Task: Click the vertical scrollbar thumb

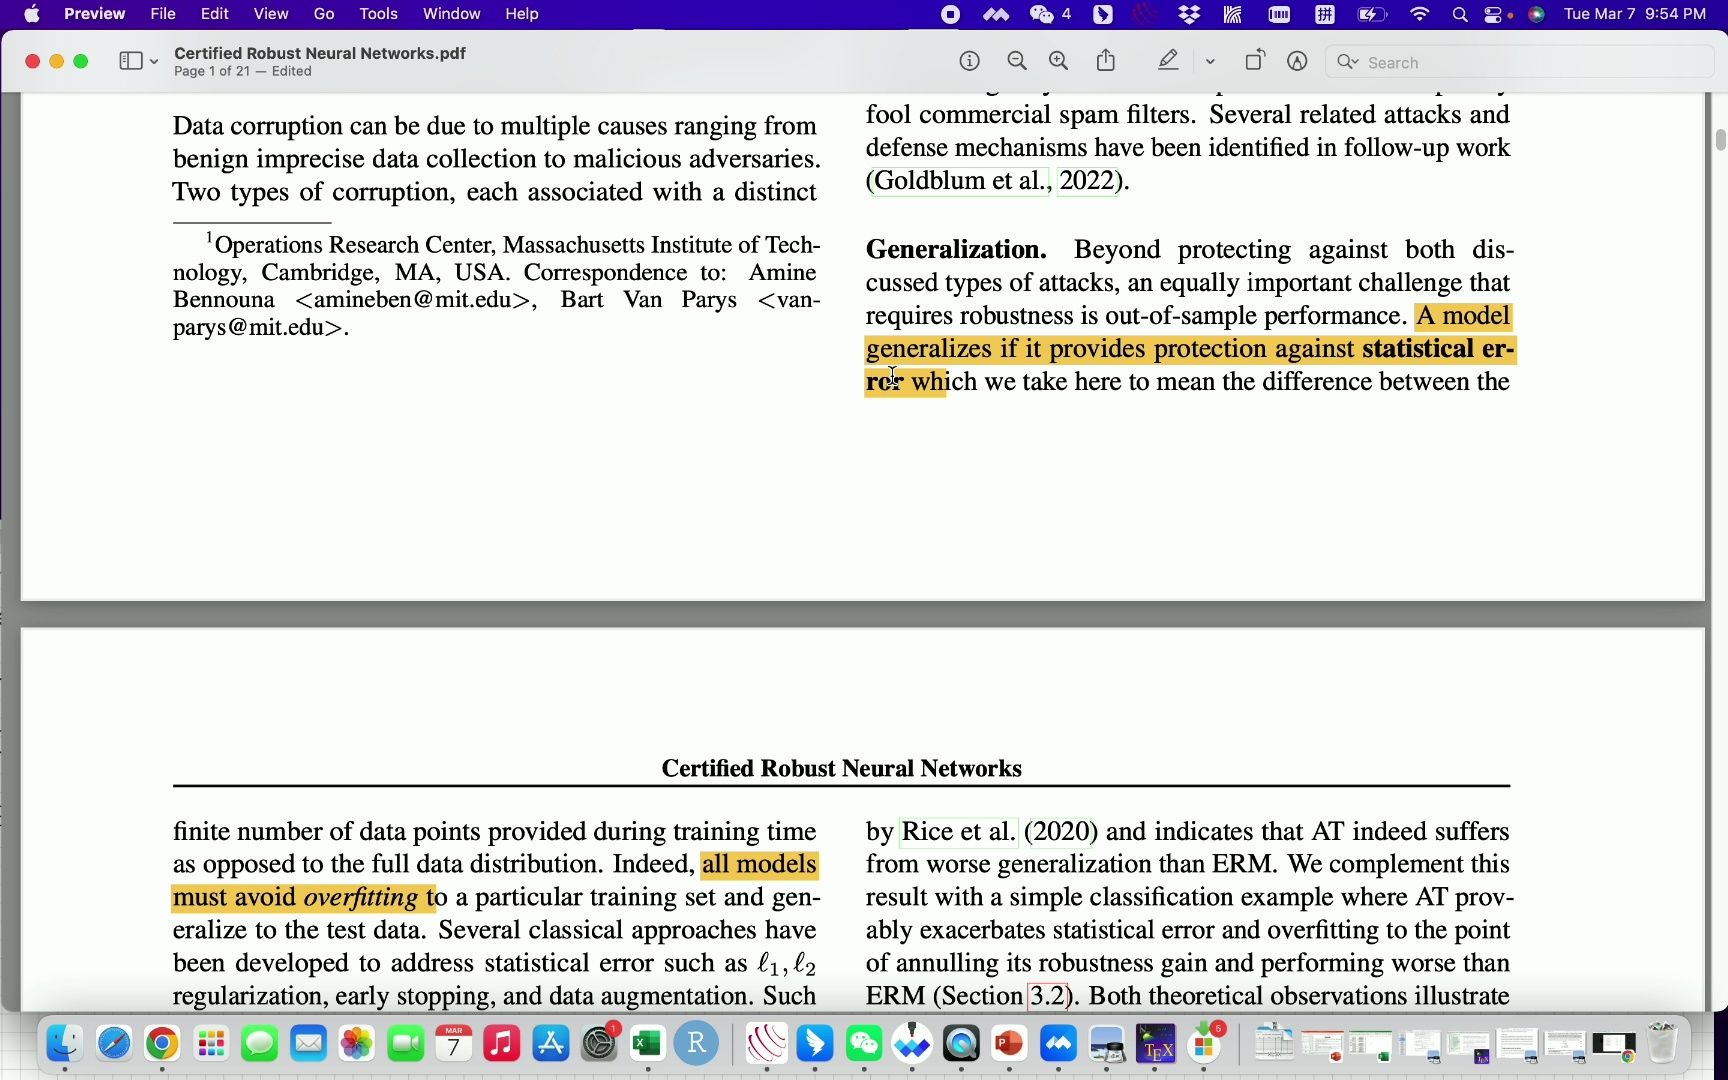Action: point(1720,140)
